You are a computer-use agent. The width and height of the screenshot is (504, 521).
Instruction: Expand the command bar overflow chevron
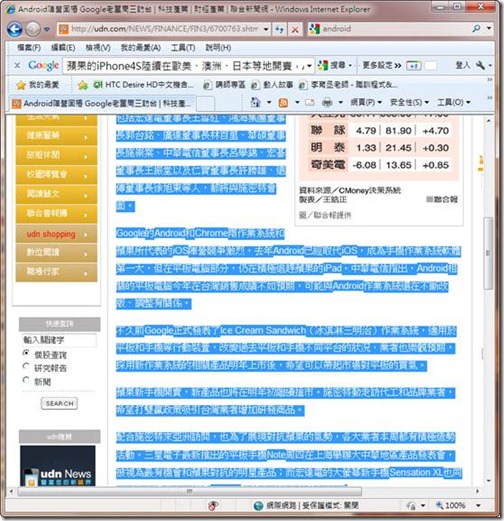490,98
